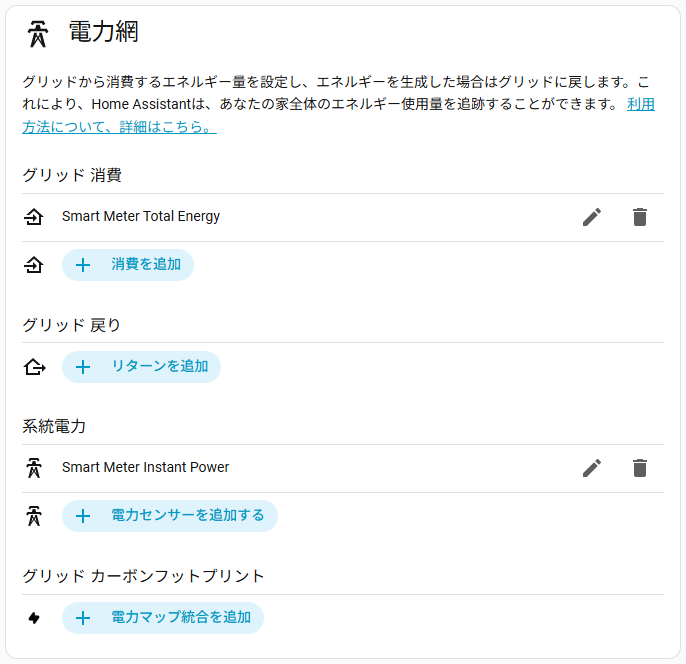Click the transmission tower icon beside 電力網 title
The image size is (686, 664).
38,34
